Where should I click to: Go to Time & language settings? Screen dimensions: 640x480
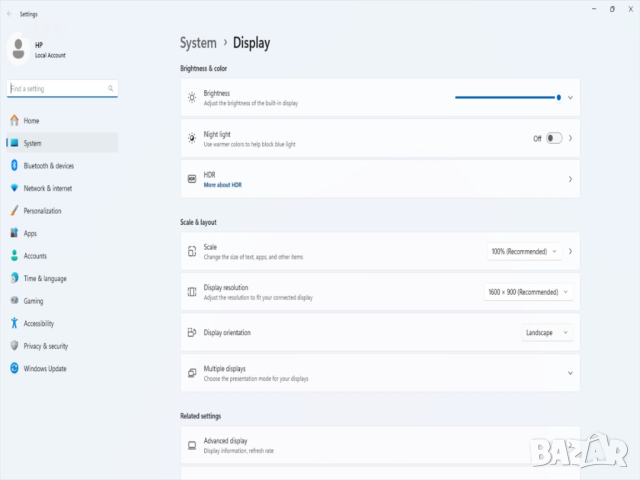45,279
